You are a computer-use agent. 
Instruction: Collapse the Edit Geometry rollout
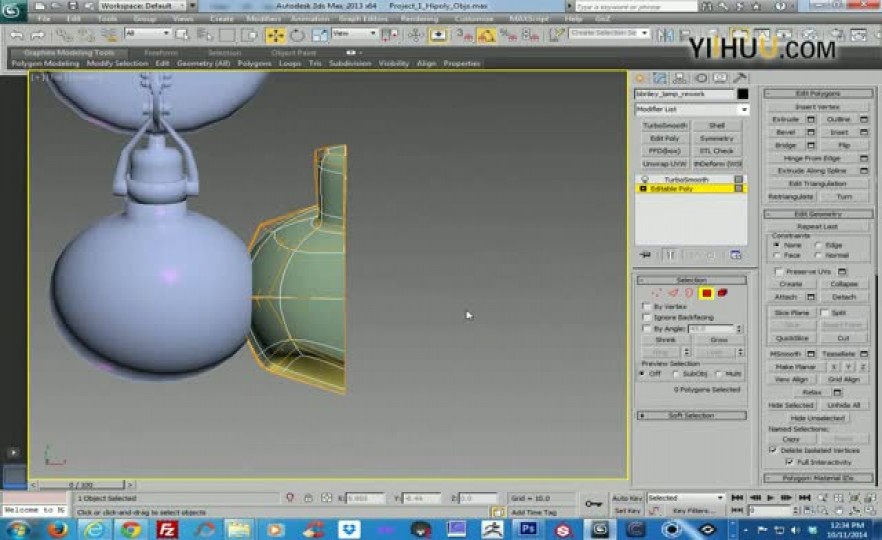coord(818,214)
